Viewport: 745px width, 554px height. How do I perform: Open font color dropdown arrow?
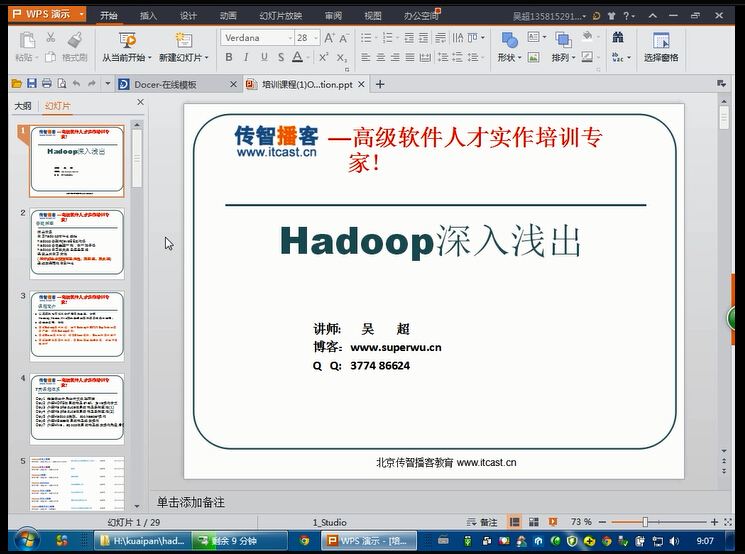(x=308, y=58)
